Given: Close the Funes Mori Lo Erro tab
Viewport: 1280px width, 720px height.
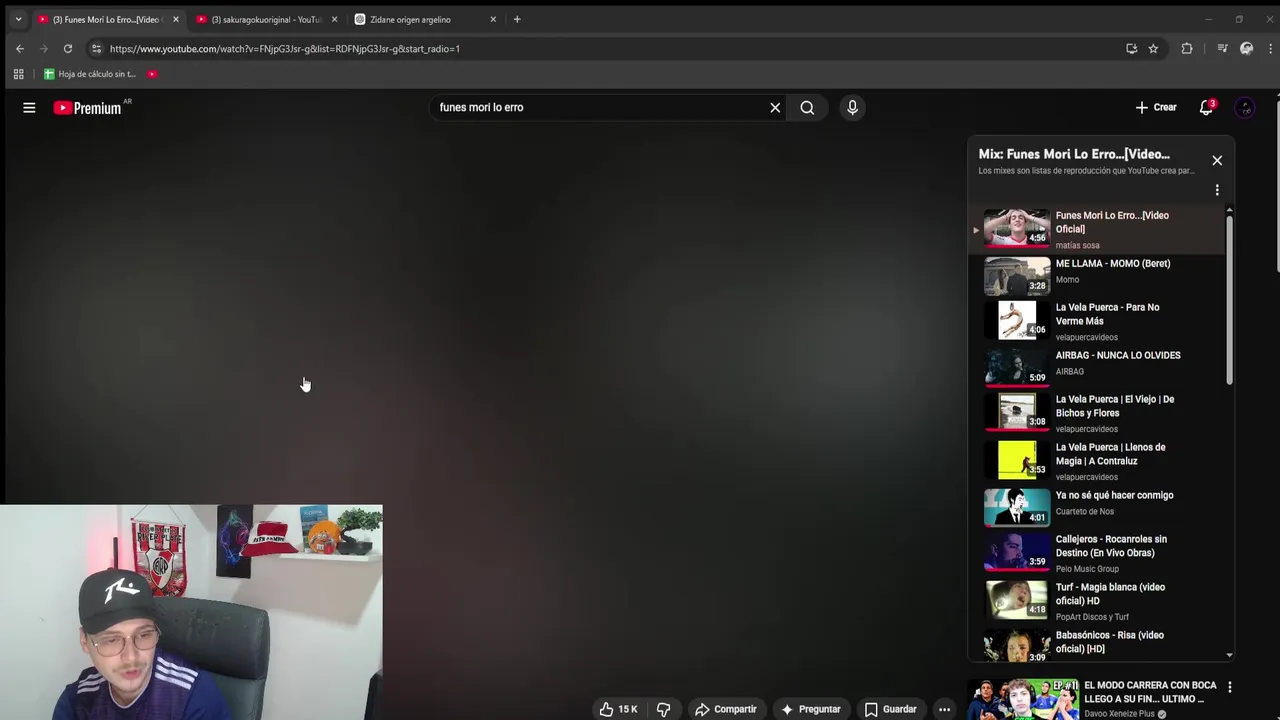Looking at the screenshot, I should tap(176, 19).
